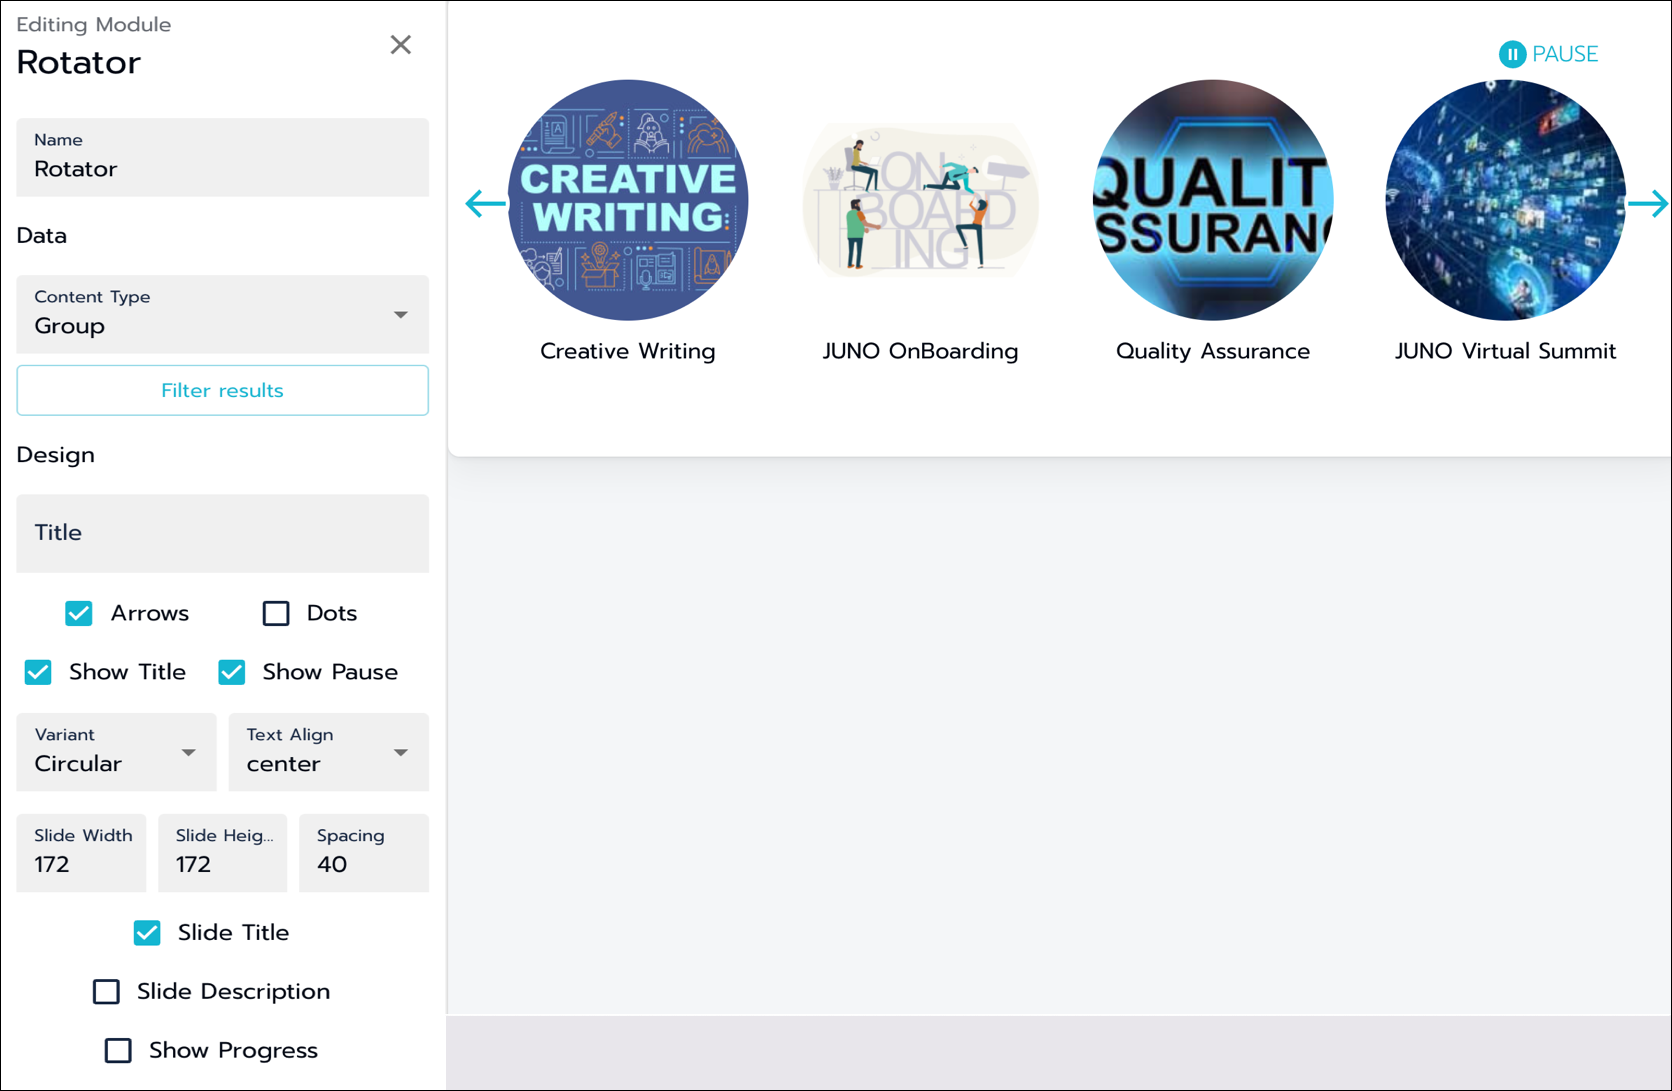The height and width of the screenshot is (1091, 1672).
Task: Click the JUNO Virtual Summit title link
Action: click(1505, 351)
